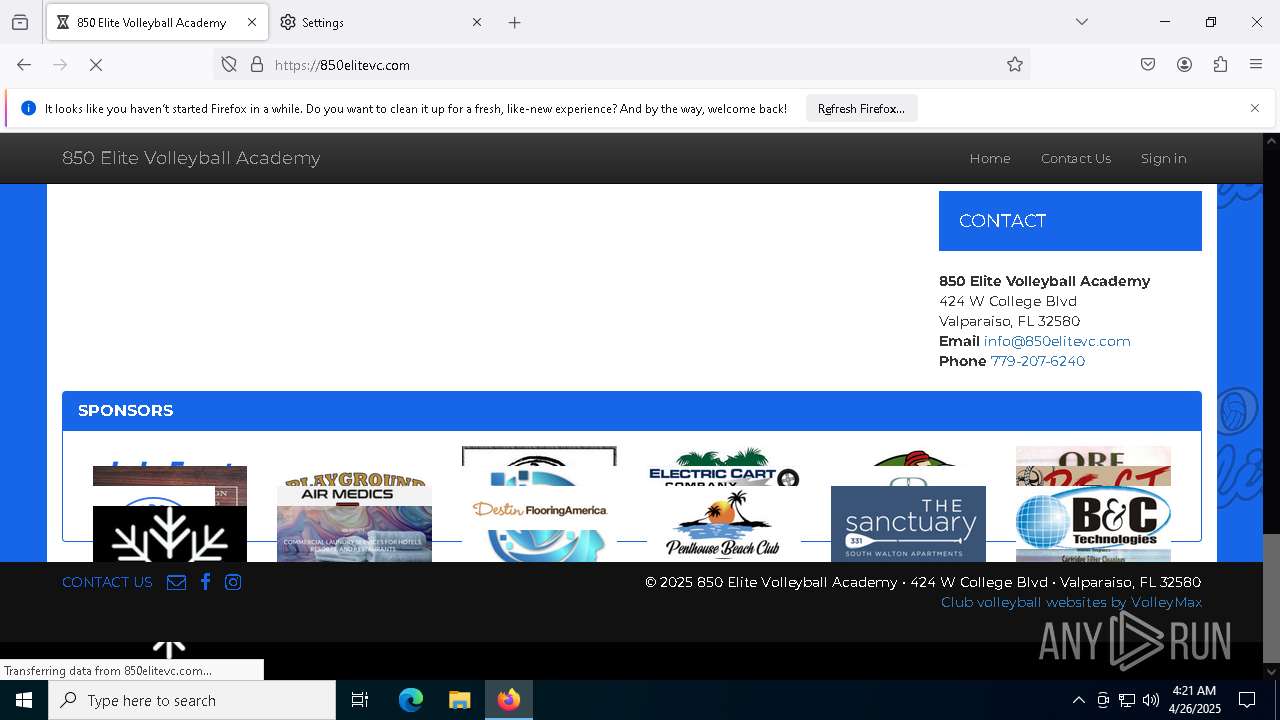Click the footer CONTACT US link

107,582
